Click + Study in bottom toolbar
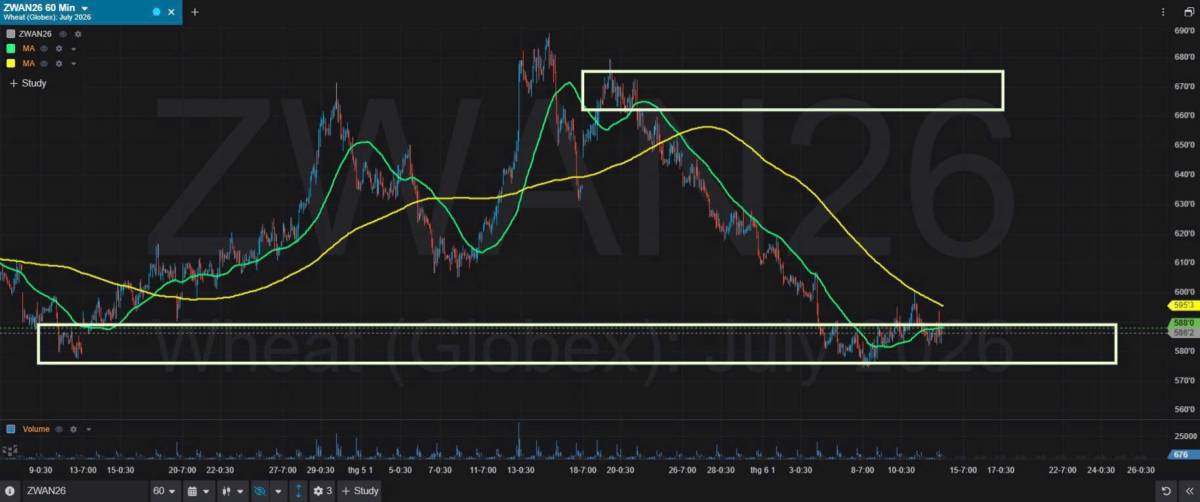The width and height of the screenshot is (1200, 502). click(360, 491)
